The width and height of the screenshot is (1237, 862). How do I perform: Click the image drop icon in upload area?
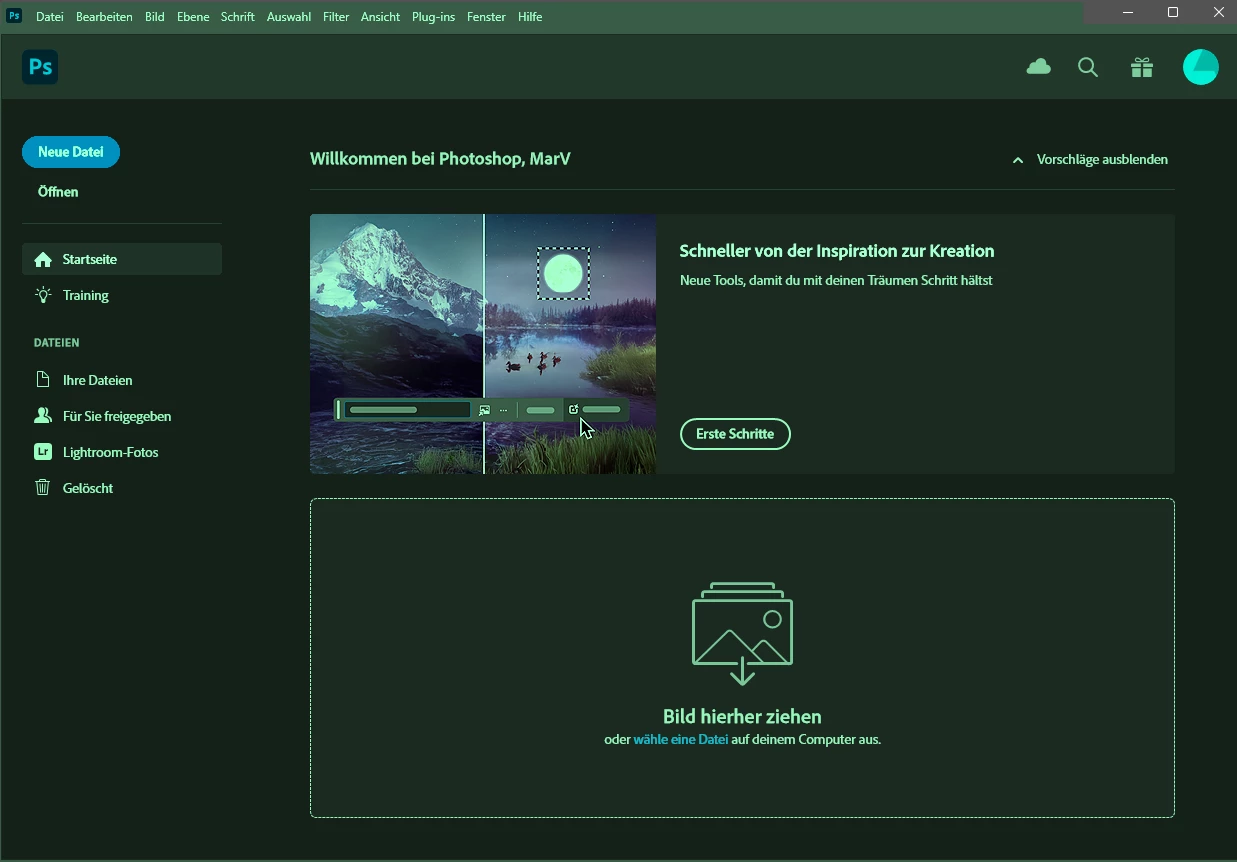tap(742, 633)
